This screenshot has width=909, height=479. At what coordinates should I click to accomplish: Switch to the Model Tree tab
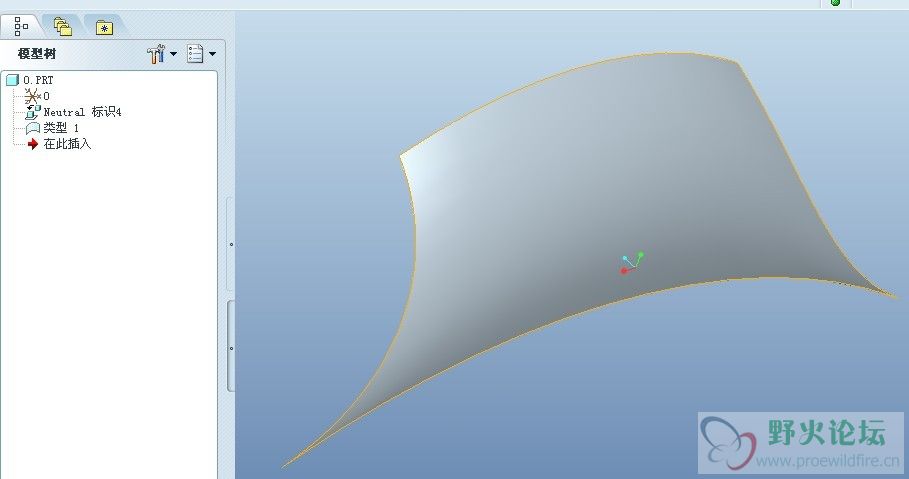coord(21,27)
